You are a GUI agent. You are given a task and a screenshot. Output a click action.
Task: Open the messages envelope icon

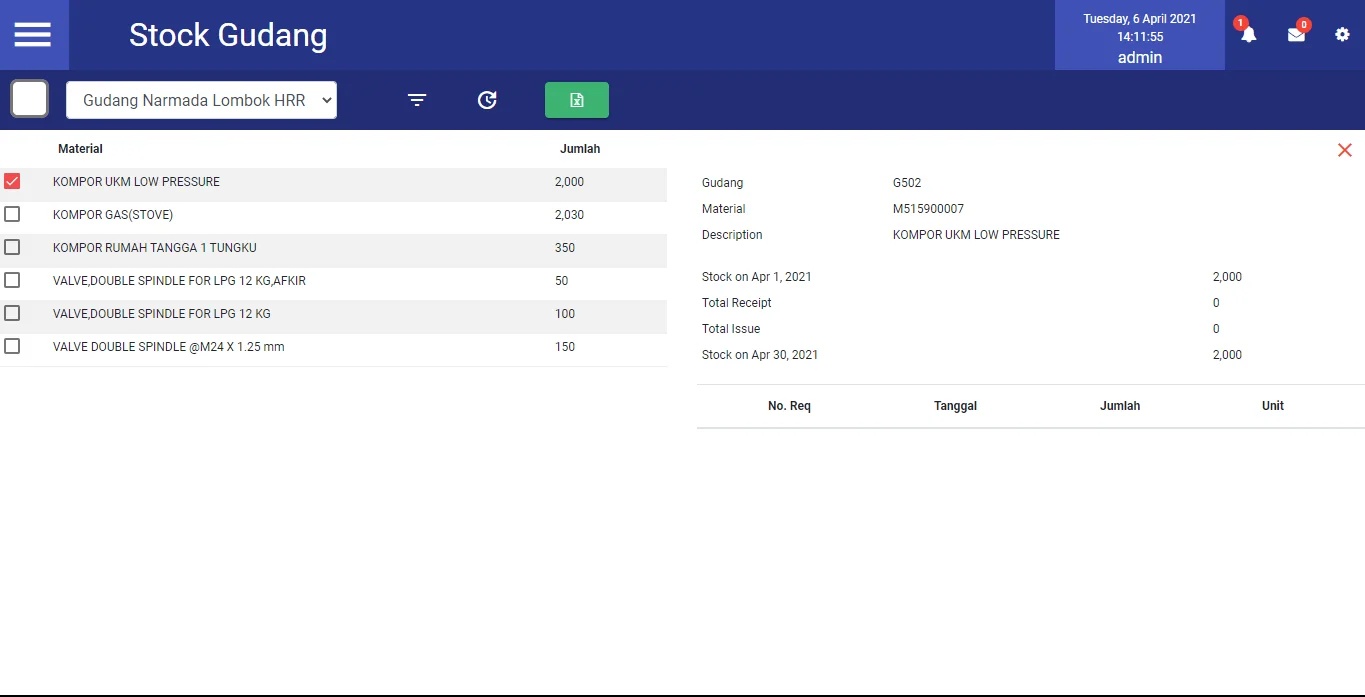point(1296,34)
